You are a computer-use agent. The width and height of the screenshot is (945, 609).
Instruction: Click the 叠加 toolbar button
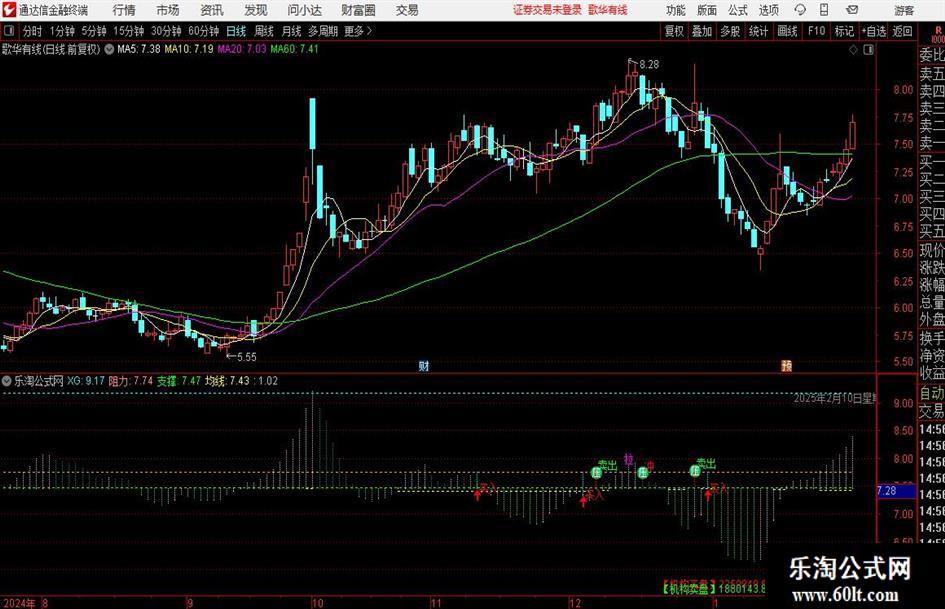pyautogui.click(x=702, y=31)
